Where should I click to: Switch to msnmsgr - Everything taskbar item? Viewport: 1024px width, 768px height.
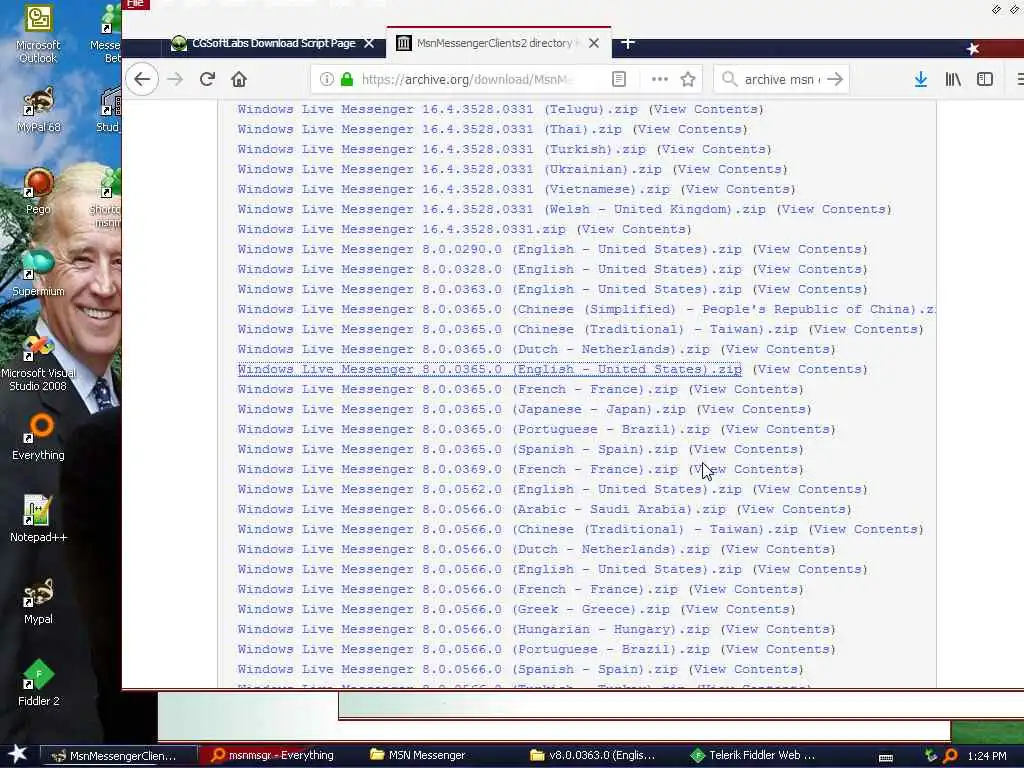(273, 756)
